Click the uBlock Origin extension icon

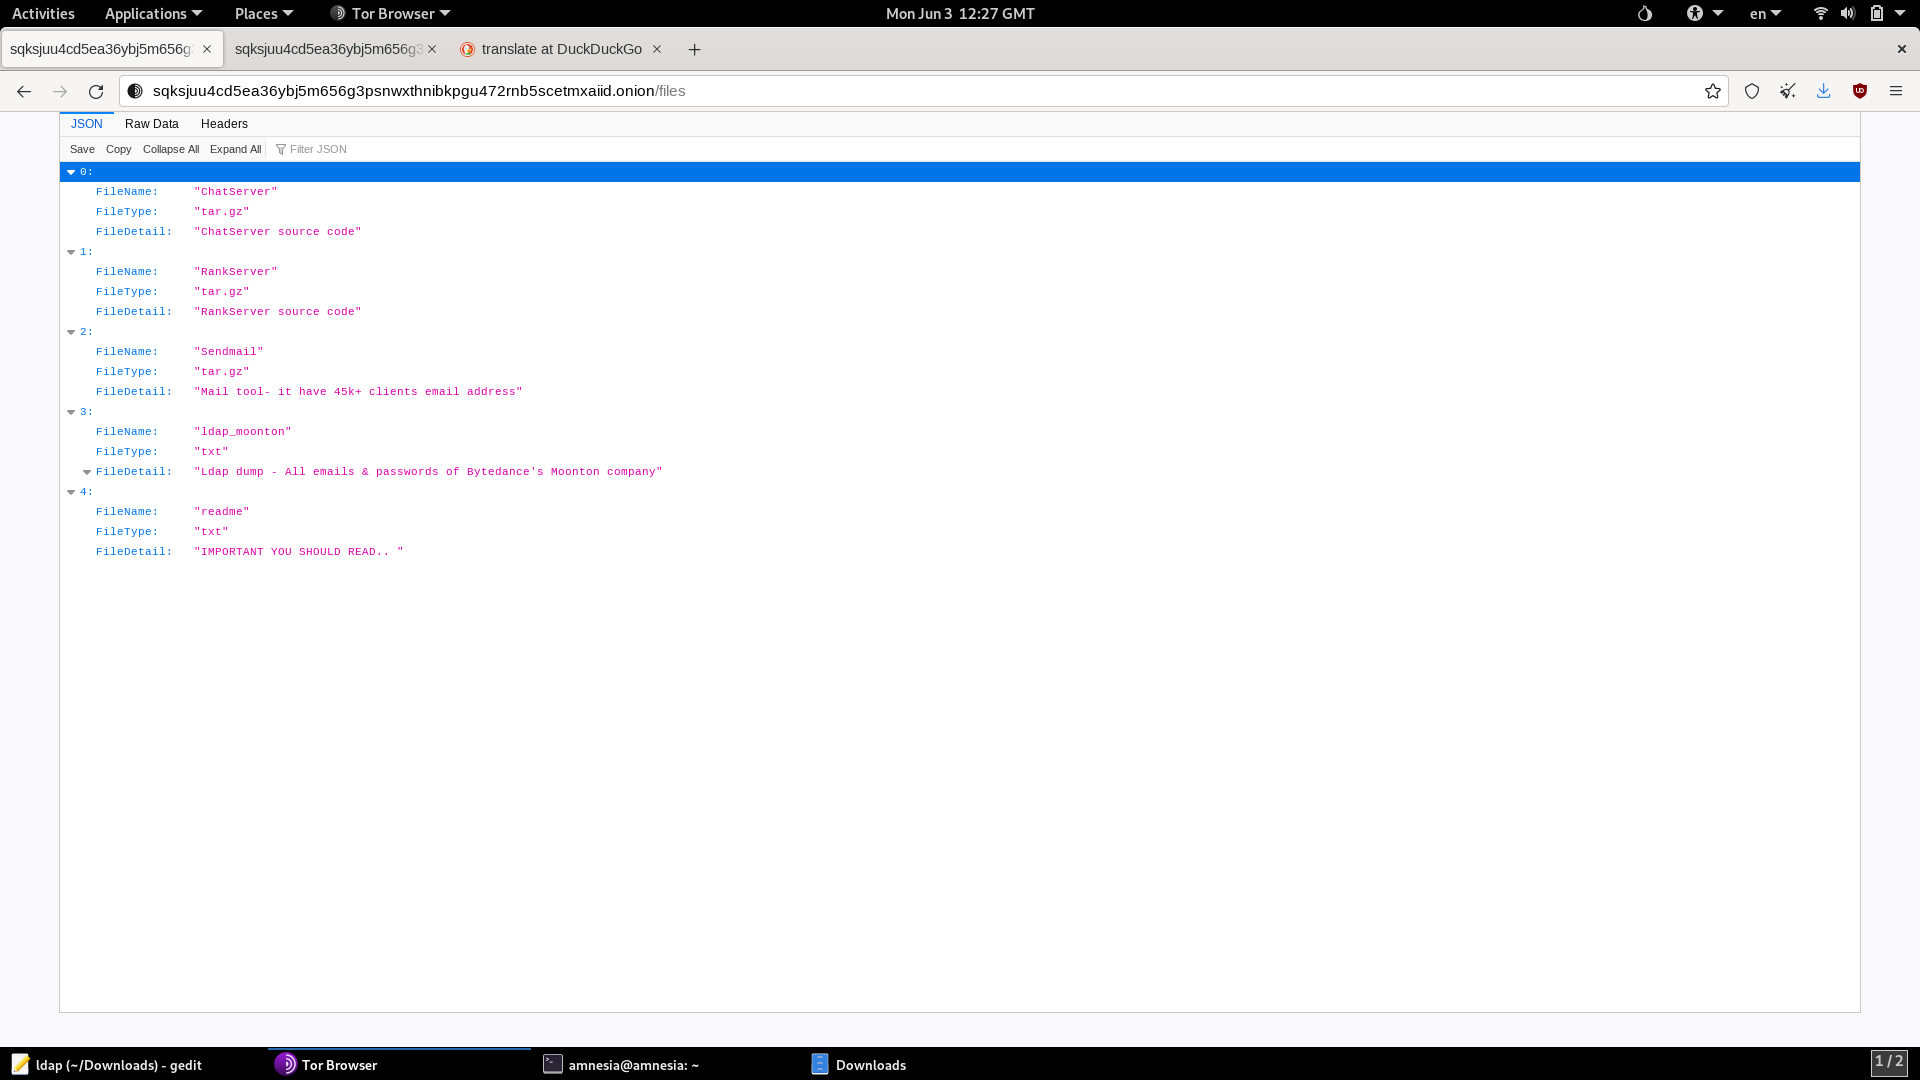point(1860,91)
